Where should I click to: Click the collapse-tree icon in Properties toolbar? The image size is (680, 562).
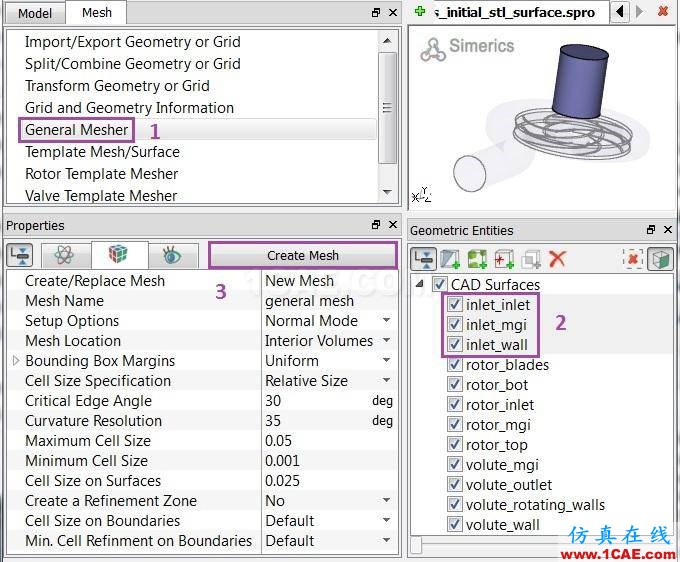click(20, 255)
